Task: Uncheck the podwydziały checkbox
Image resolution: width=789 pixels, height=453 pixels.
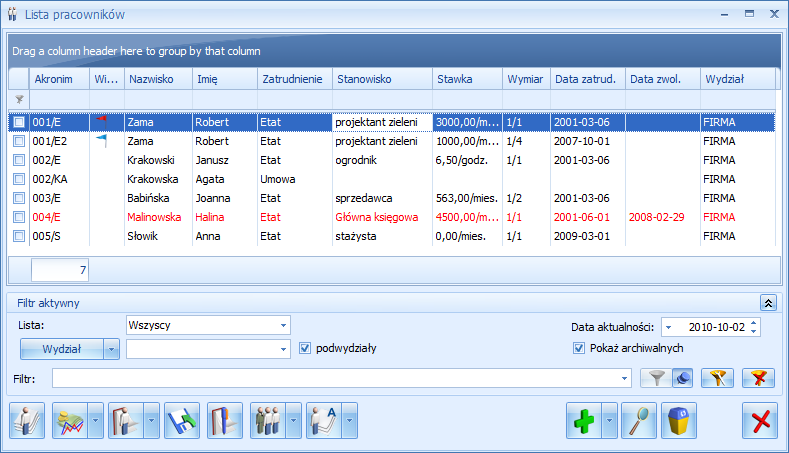Action: pyautogui.click(x=305, y=348)
